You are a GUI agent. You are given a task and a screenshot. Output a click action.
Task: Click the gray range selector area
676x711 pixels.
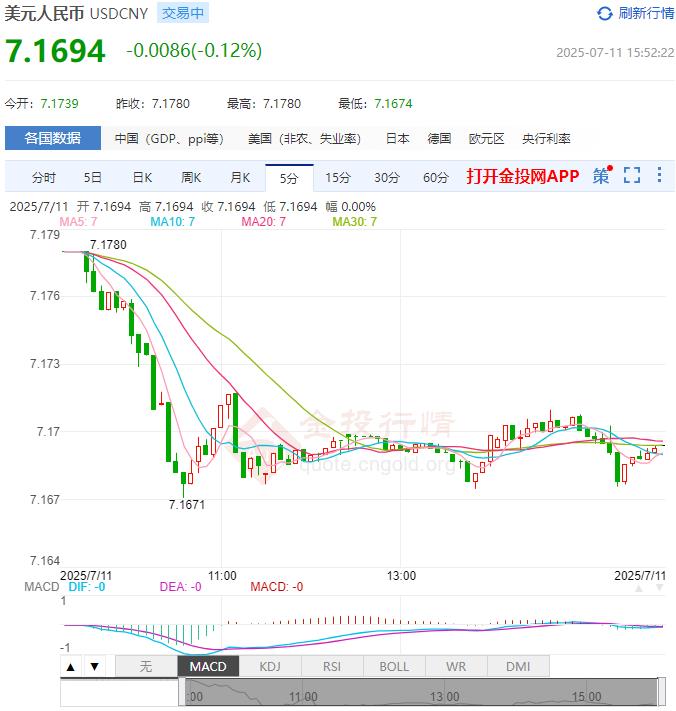(421, 692)
